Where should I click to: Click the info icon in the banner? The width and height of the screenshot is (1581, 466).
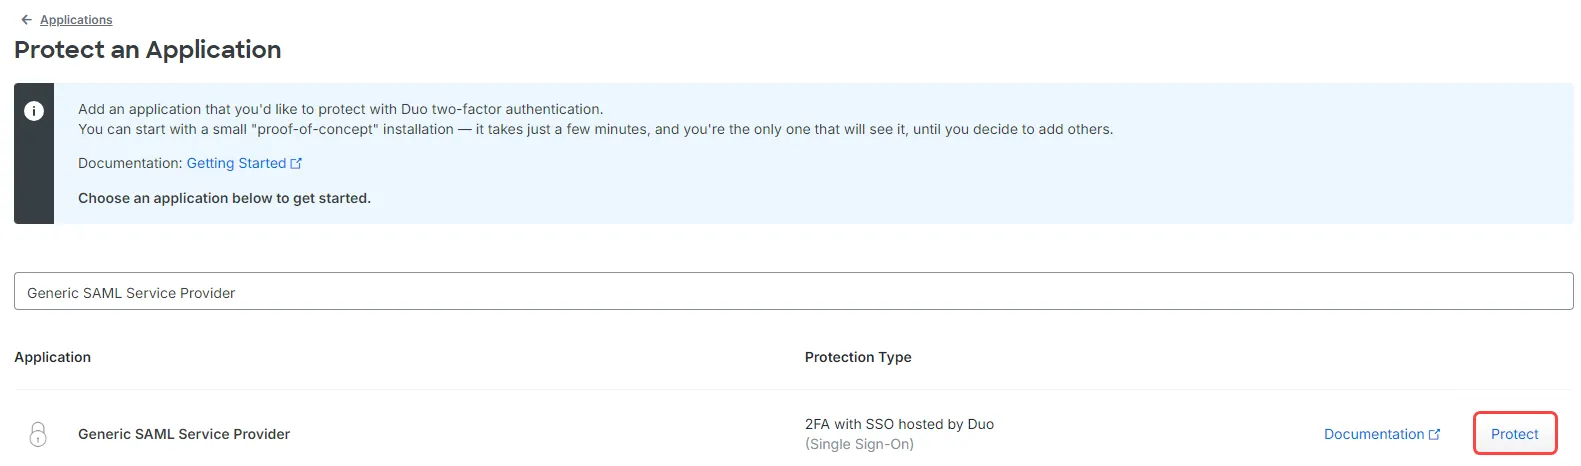click(34, 111)
